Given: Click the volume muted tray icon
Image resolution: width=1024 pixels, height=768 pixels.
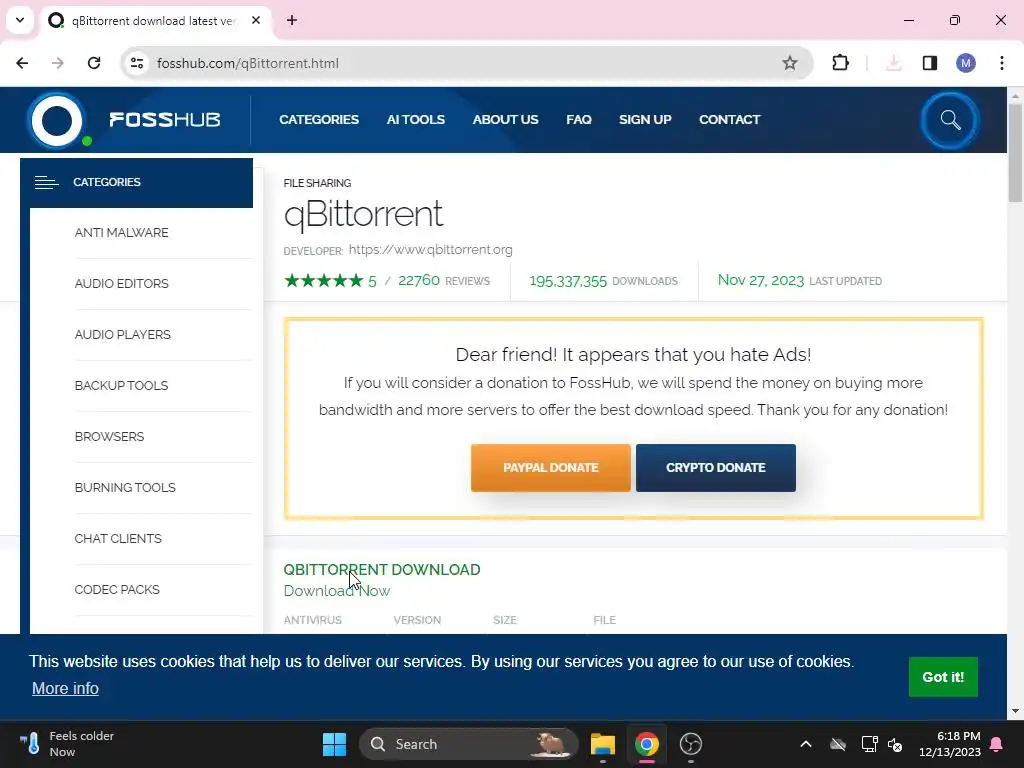Looking at the screenshot, I should (895, 744).
